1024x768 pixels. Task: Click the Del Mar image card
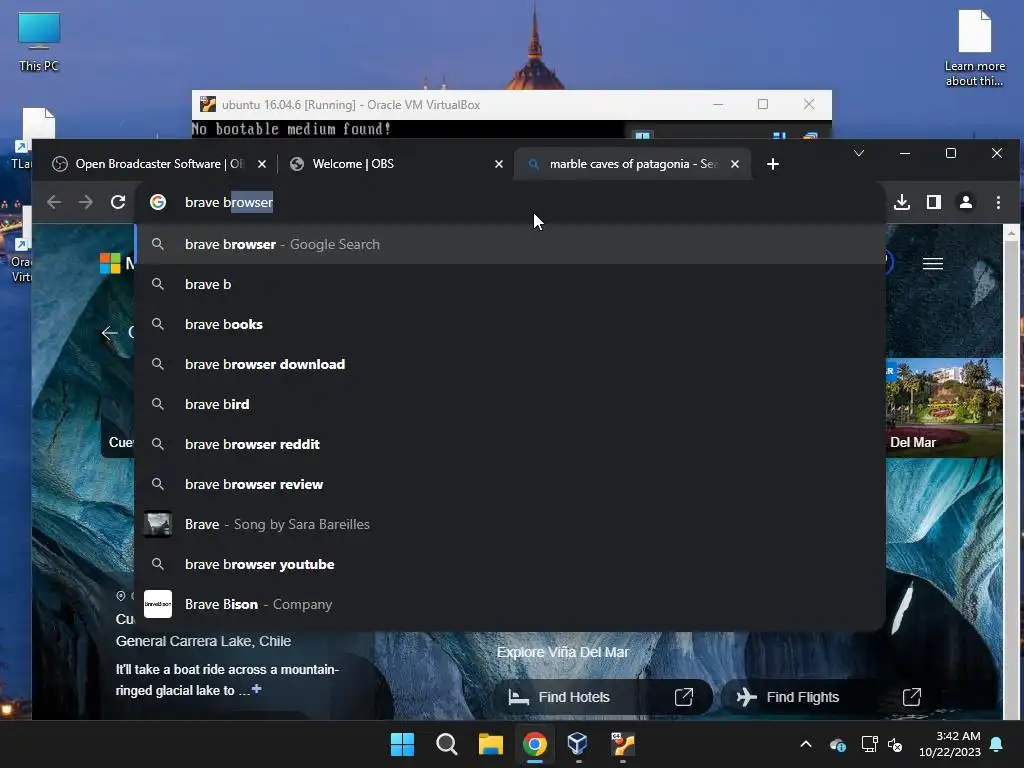tap(944, 406)
